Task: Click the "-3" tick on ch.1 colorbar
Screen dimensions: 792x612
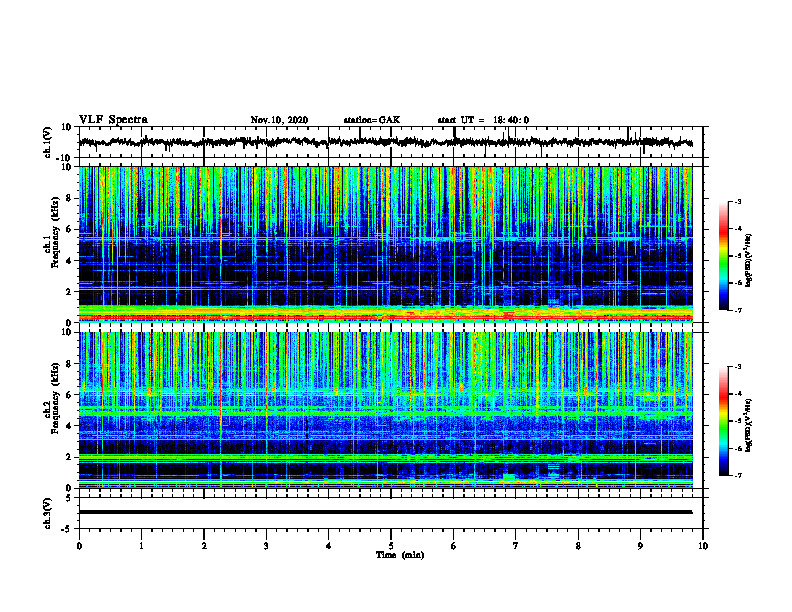Action: (x=738, y=201)
